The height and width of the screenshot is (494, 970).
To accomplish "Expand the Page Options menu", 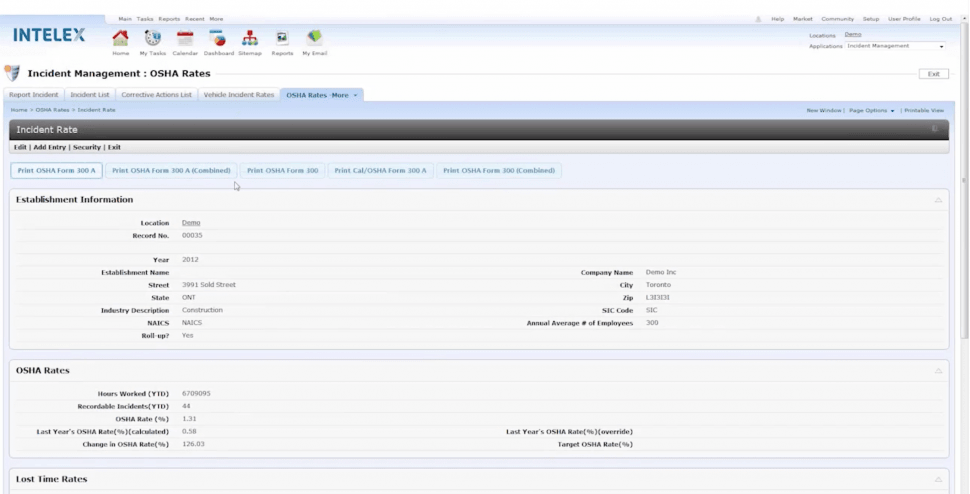I will pos(871,110).
